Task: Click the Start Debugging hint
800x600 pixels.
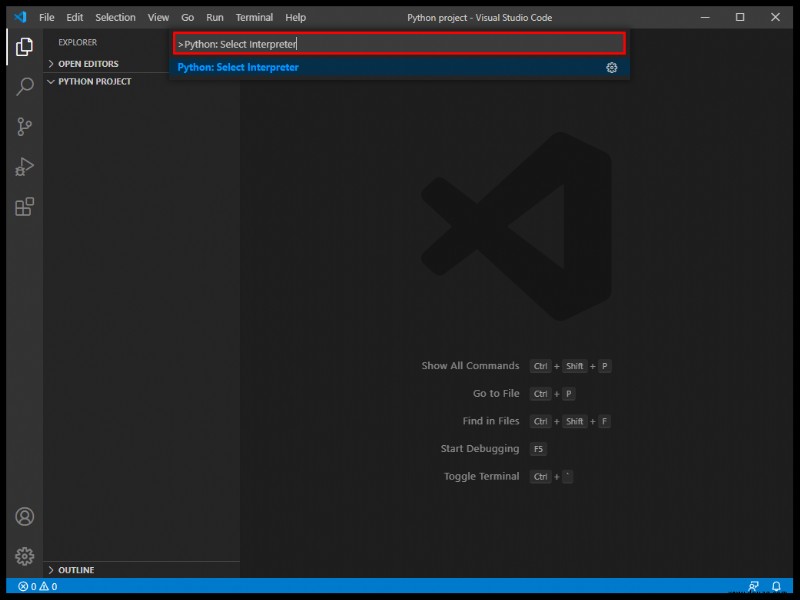Action: coord(480,448)
